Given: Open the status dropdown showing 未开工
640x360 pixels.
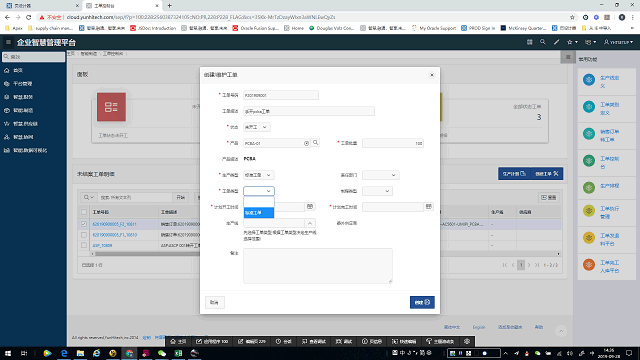Looking at the screenshot, I should coord(257,127).
